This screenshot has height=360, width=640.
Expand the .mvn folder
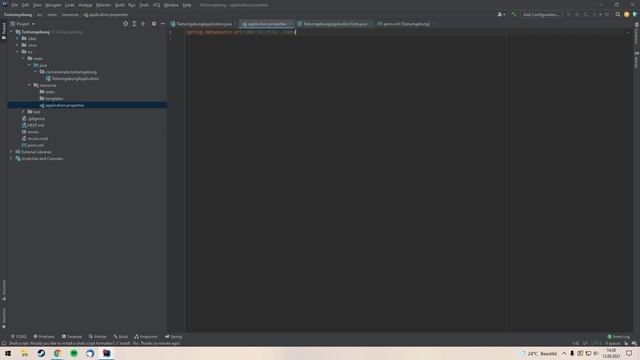18,45
